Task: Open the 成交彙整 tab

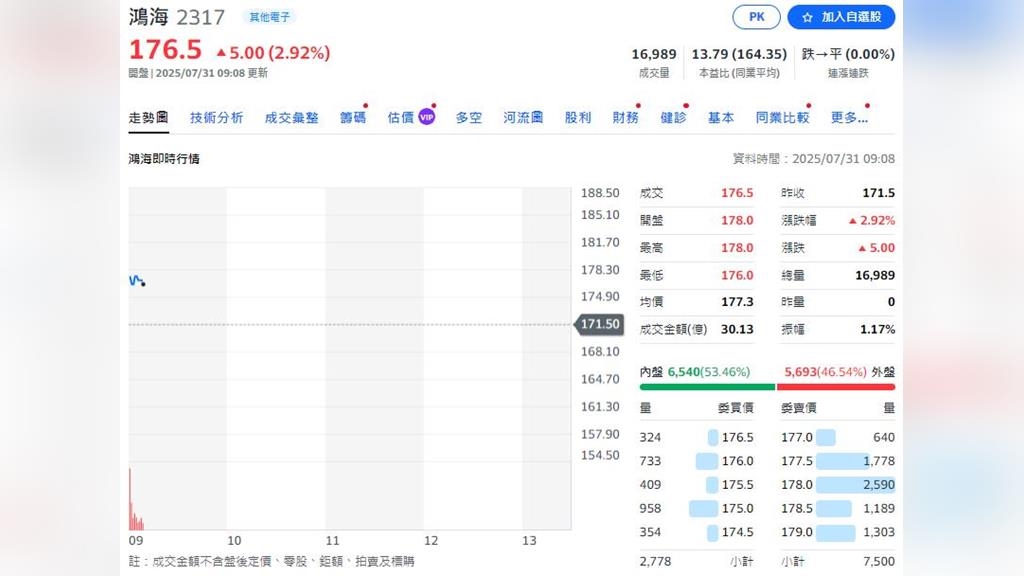Action: coord(291,118)
